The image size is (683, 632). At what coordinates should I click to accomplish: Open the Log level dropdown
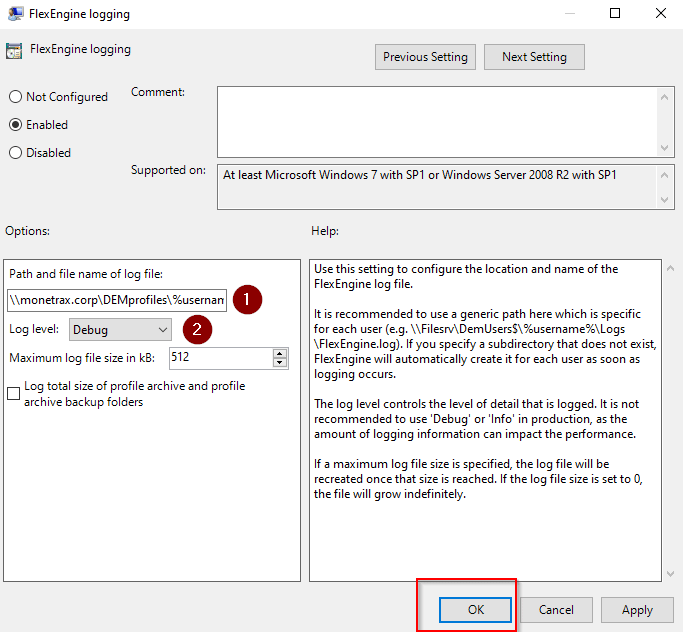[x=120, y=329]
